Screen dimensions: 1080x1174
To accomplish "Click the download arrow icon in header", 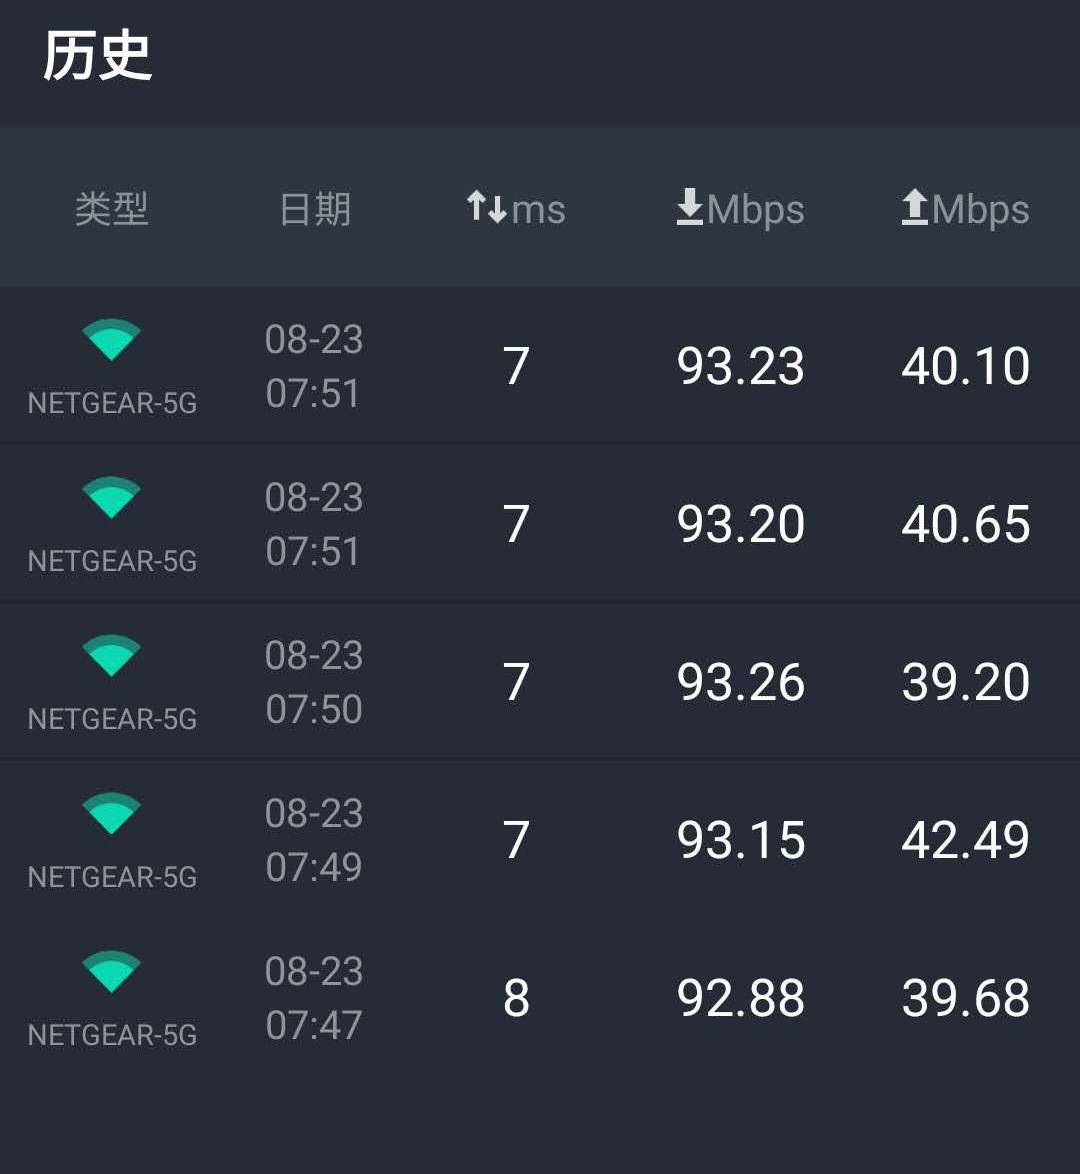I will (x=690, y=208).
